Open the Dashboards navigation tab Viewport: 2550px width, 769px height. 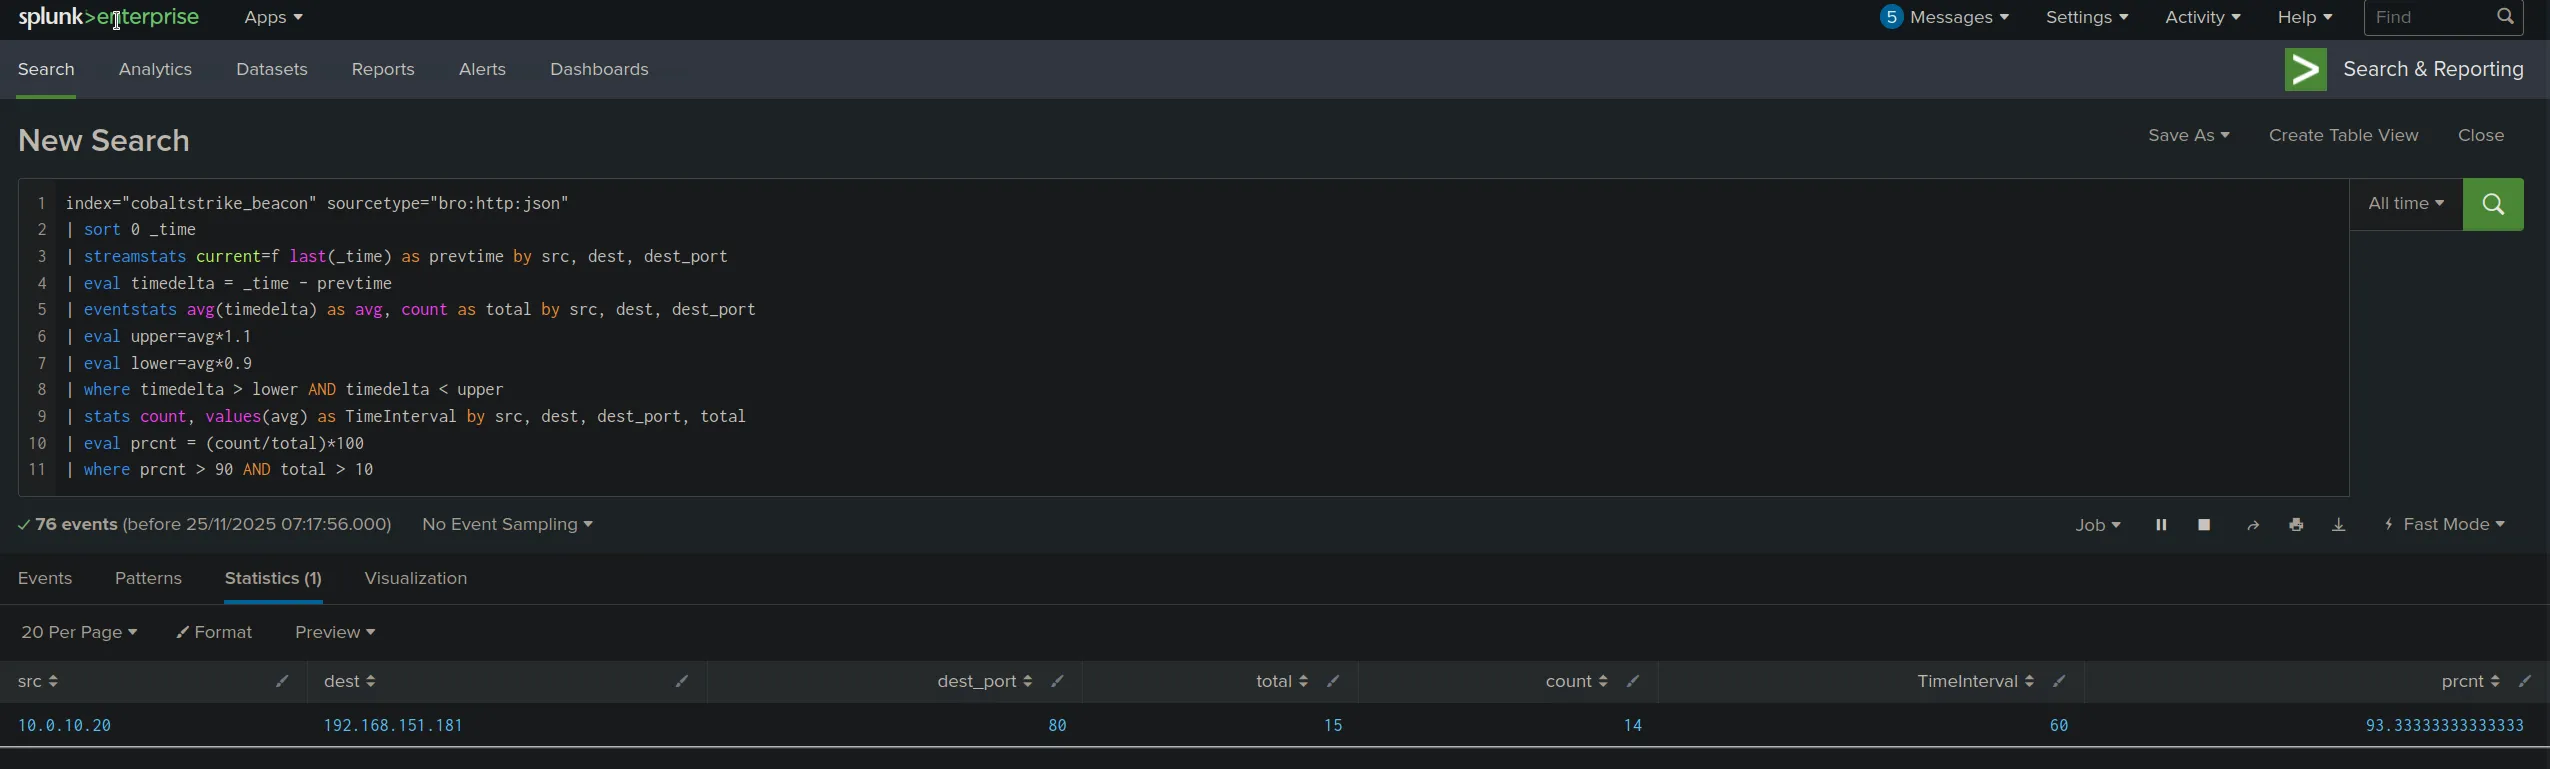point(599,70)
